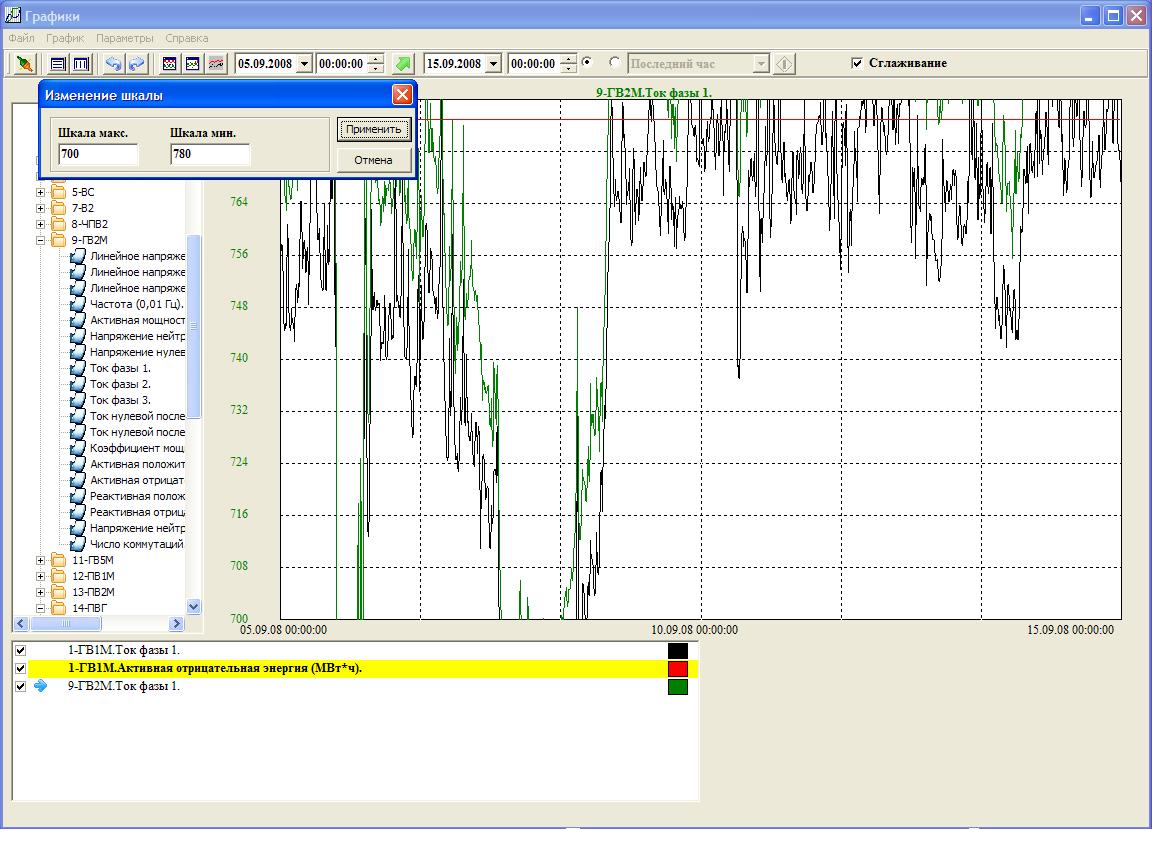
Task: Click the Шкала макс. input field
Action: tap(98, 154)
